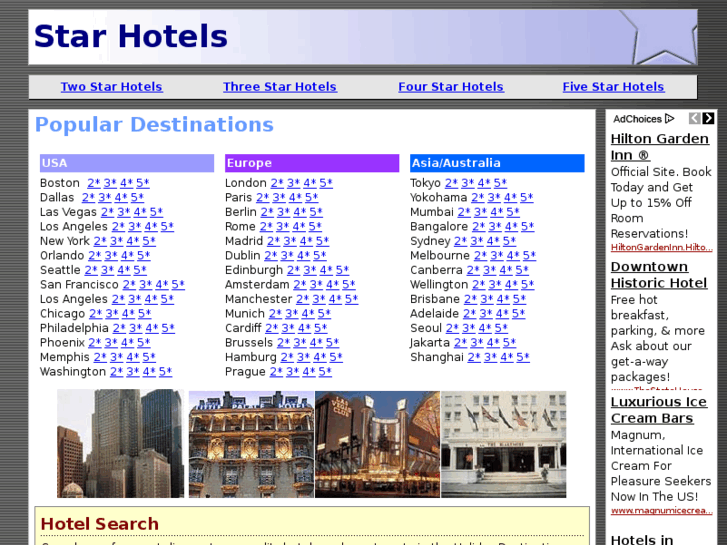Choose Cardiff 4* hotels link

(x=304, y=328)
